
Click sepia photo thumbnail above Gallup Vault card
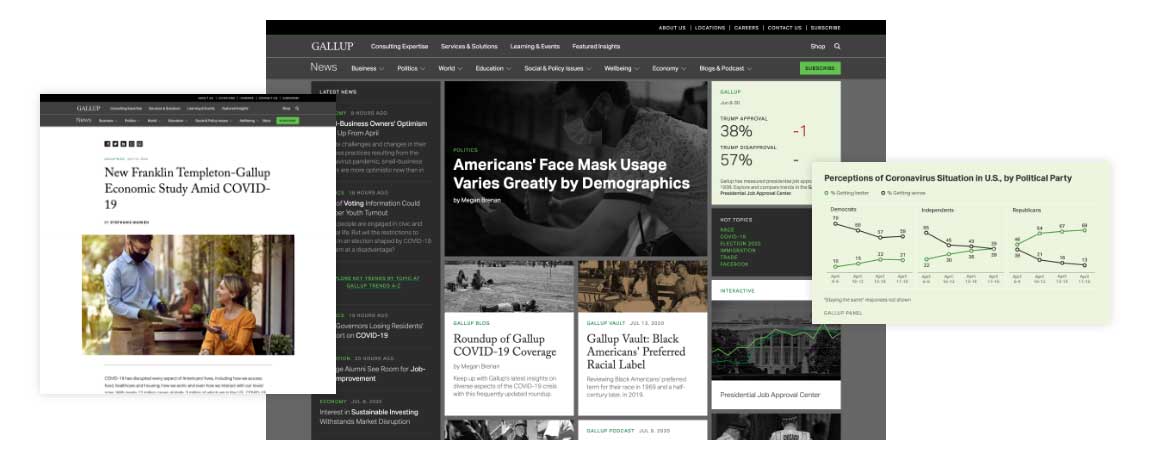(642, 286)
